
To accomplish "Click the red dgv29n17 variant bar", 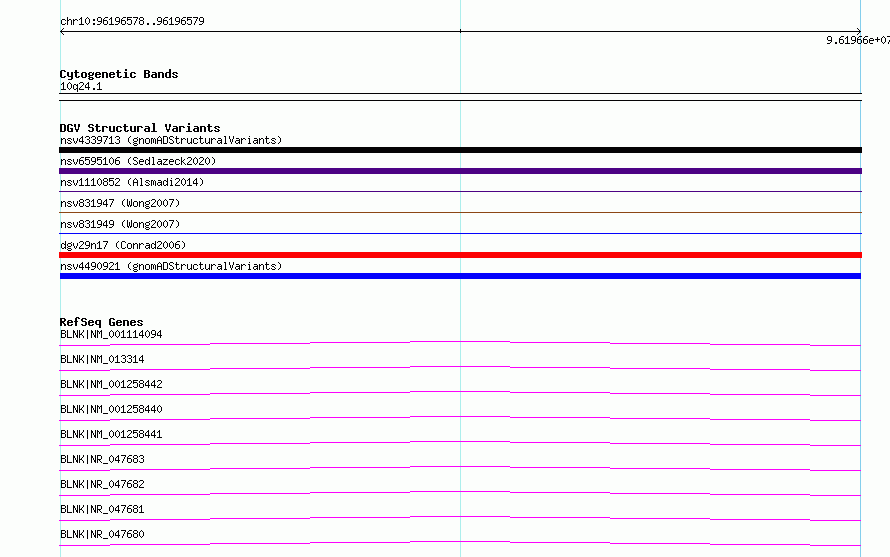I will (460, 255).
